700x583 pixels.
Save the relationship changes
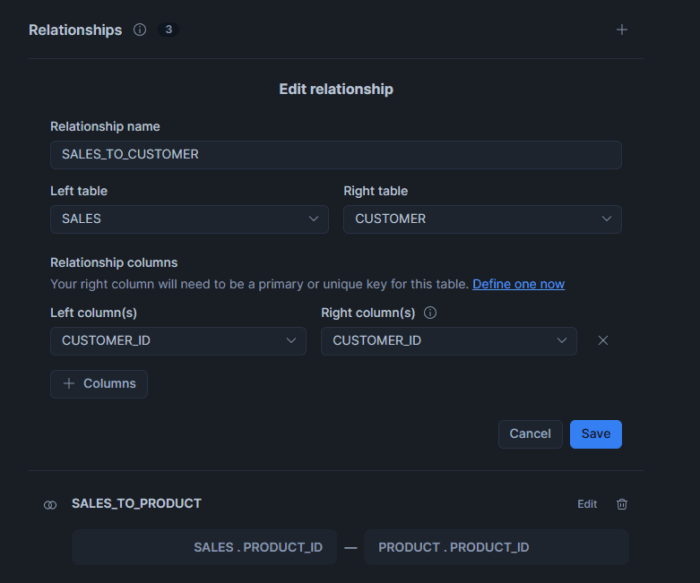pos(596,434)
